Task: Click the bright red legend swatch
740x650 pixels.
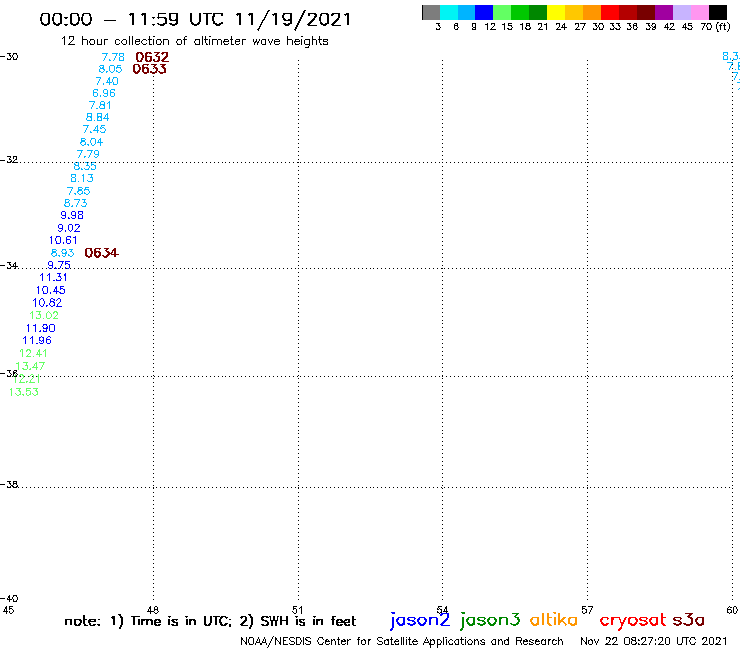Action: click(610, 12)
